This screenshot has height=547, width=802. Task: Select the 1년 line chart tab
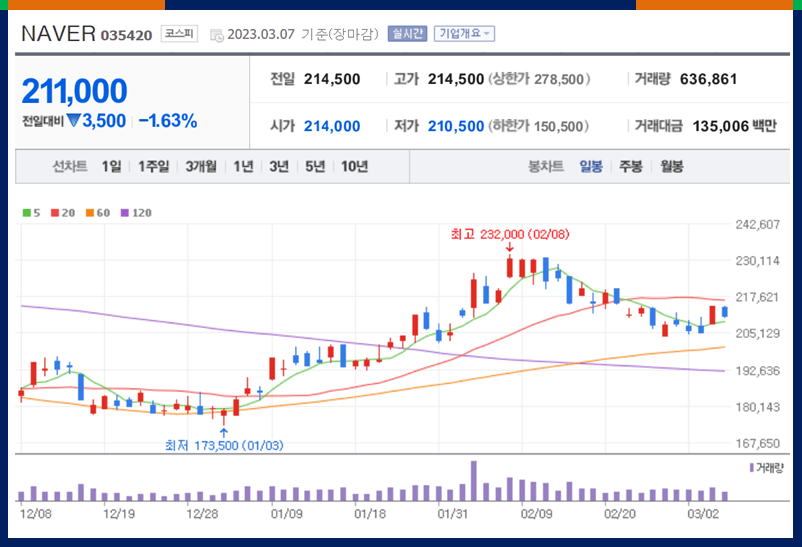coord(243,166)
